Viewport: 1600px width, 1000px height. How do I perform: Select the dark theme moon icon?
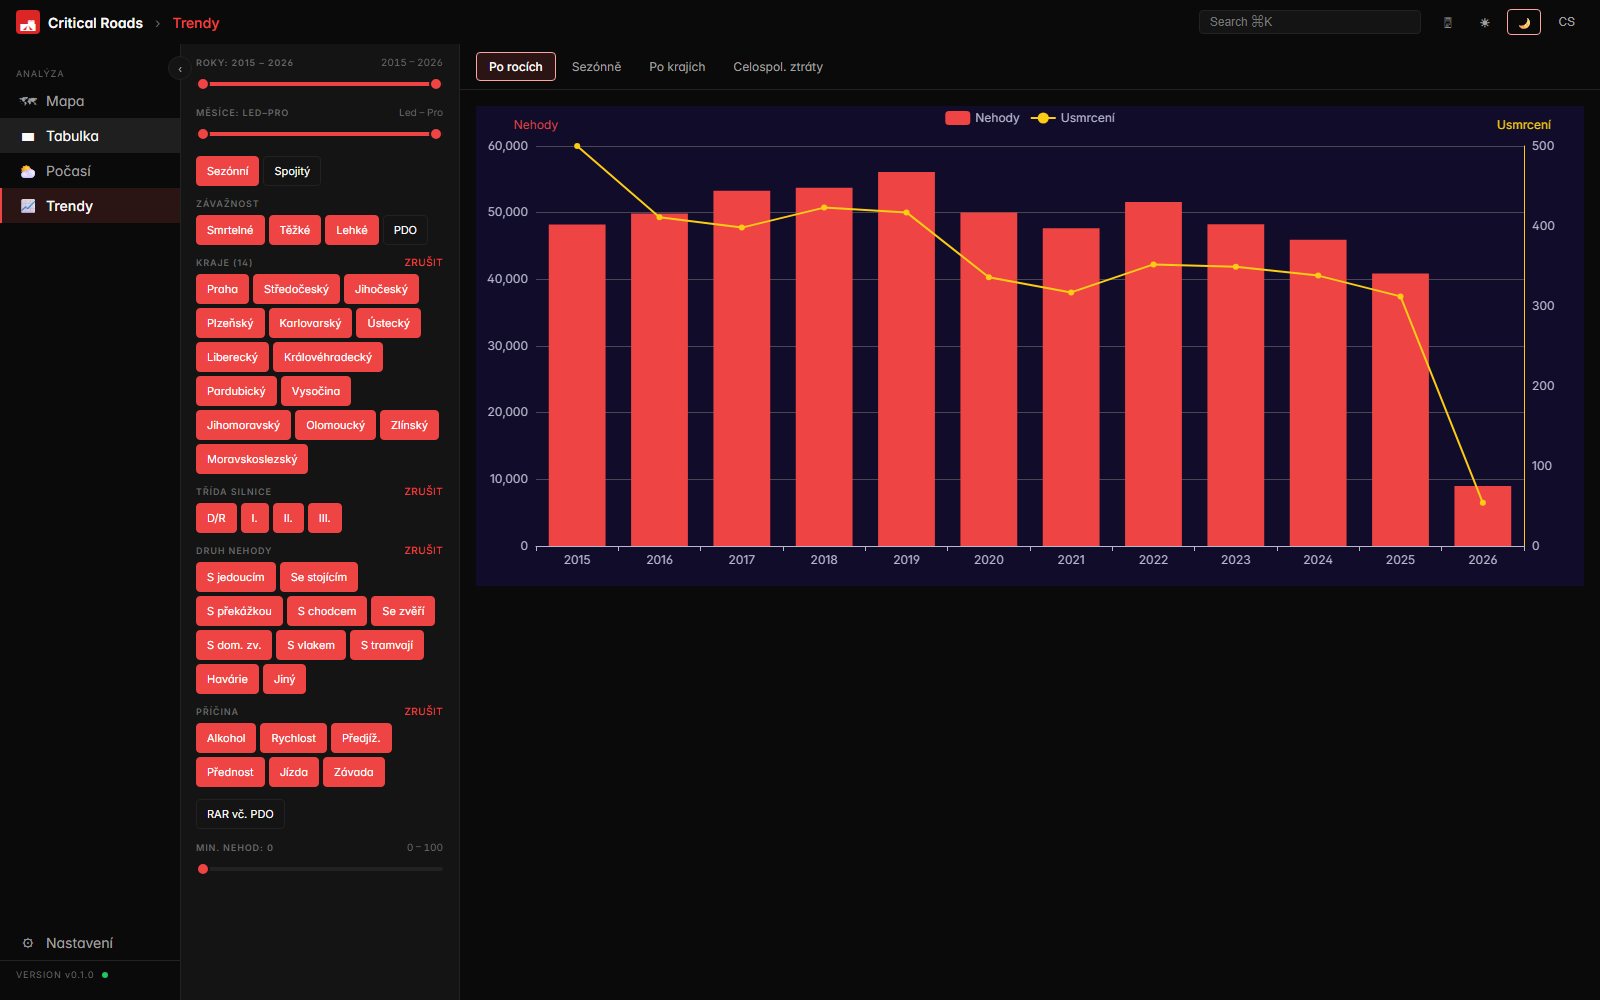click(1524, 22)
